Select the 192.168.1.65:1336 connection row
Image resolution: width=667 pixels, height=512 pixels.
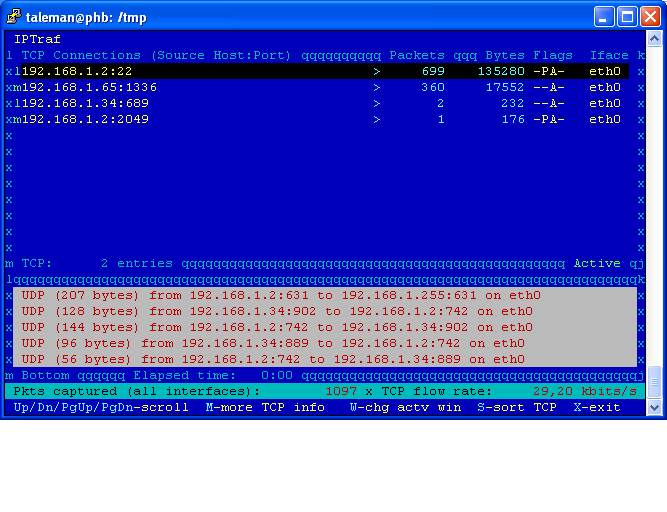pos(325,88)
